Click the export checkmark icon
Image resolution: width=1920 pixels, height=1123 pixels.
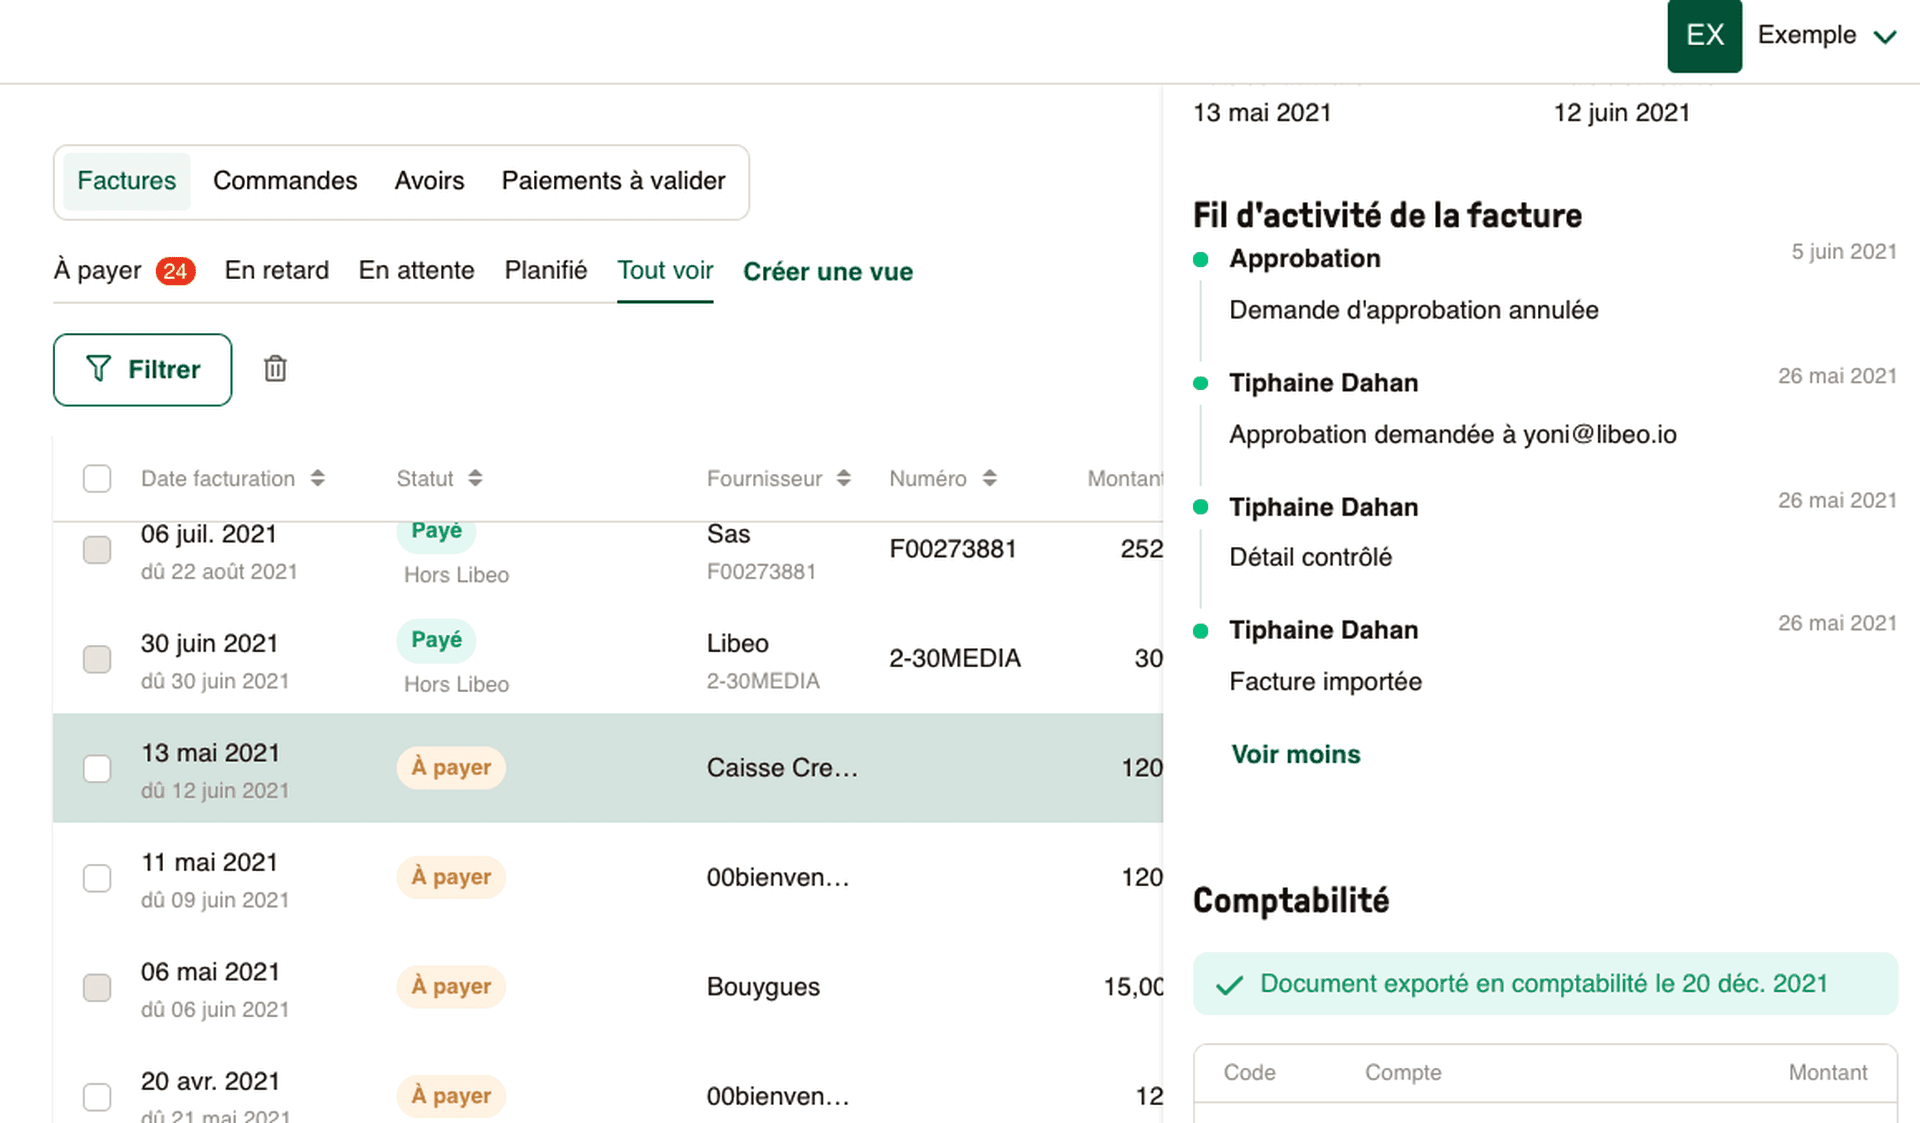pyautogui.click(x=1229, y=985)
